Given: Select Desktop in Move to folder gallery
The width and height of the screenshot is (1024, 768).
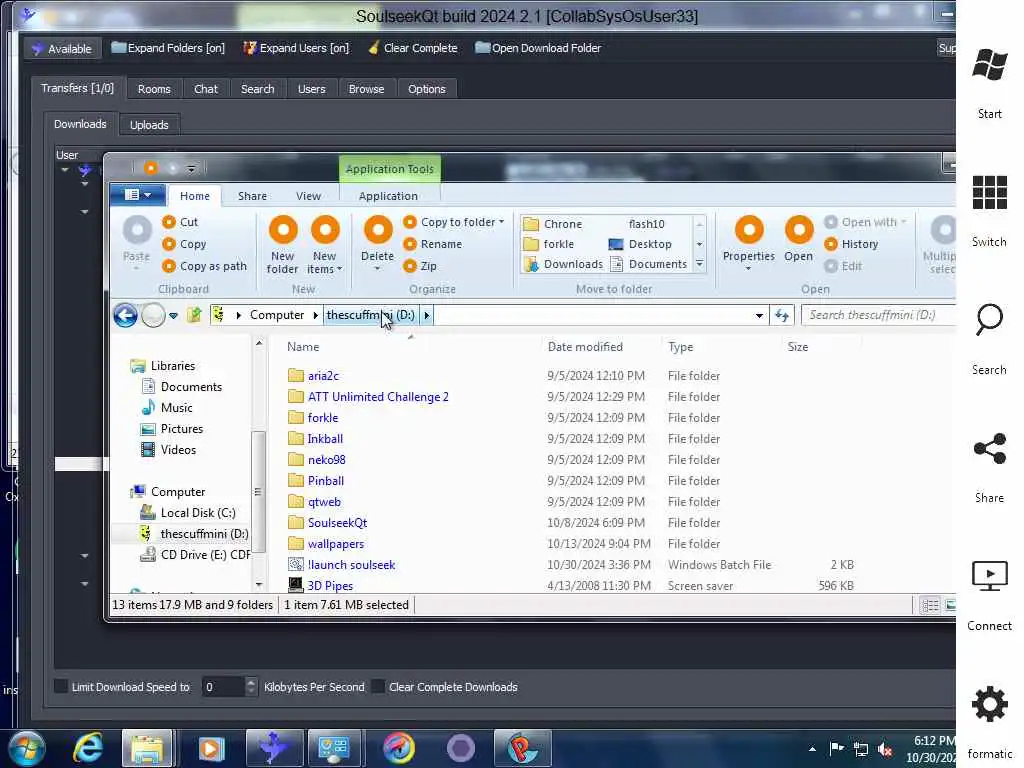Looking at the screenshot, I should click(640, 244).
